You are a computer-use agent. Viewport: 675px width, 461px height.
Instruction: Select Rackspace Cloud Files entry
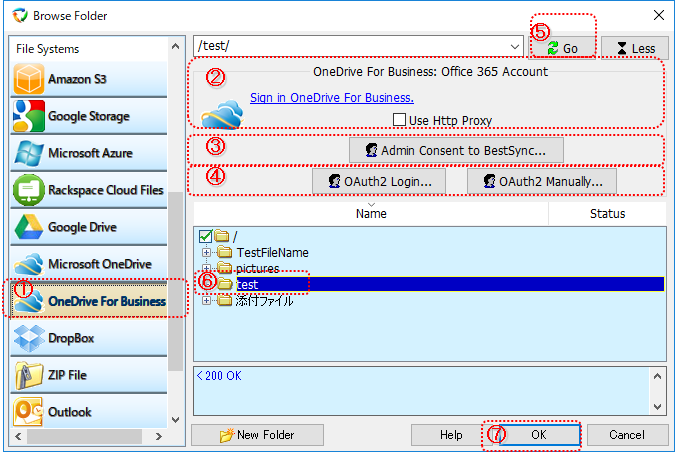[89, 190]
